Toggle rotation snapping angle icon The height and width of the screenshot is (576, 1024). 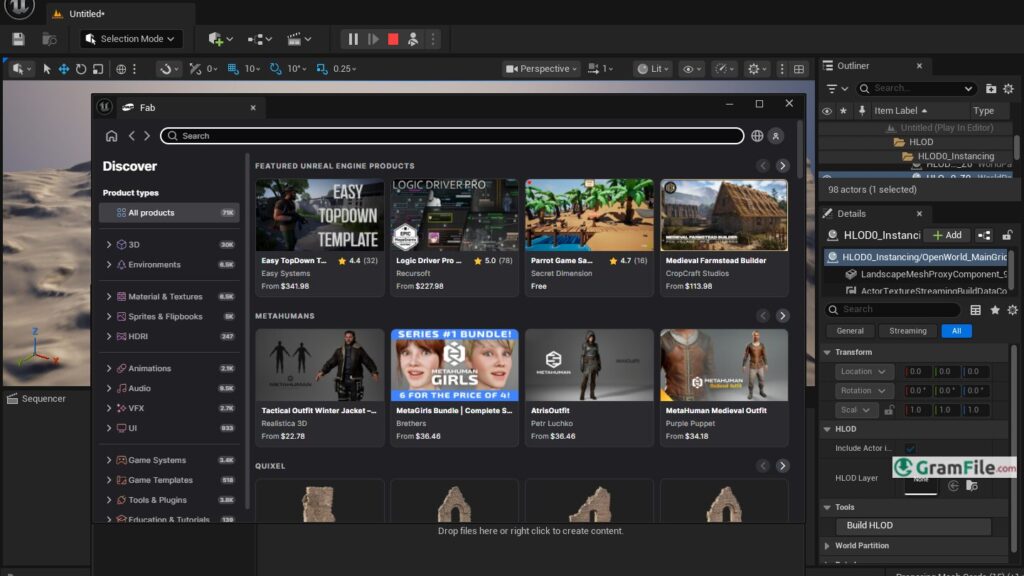276,69
